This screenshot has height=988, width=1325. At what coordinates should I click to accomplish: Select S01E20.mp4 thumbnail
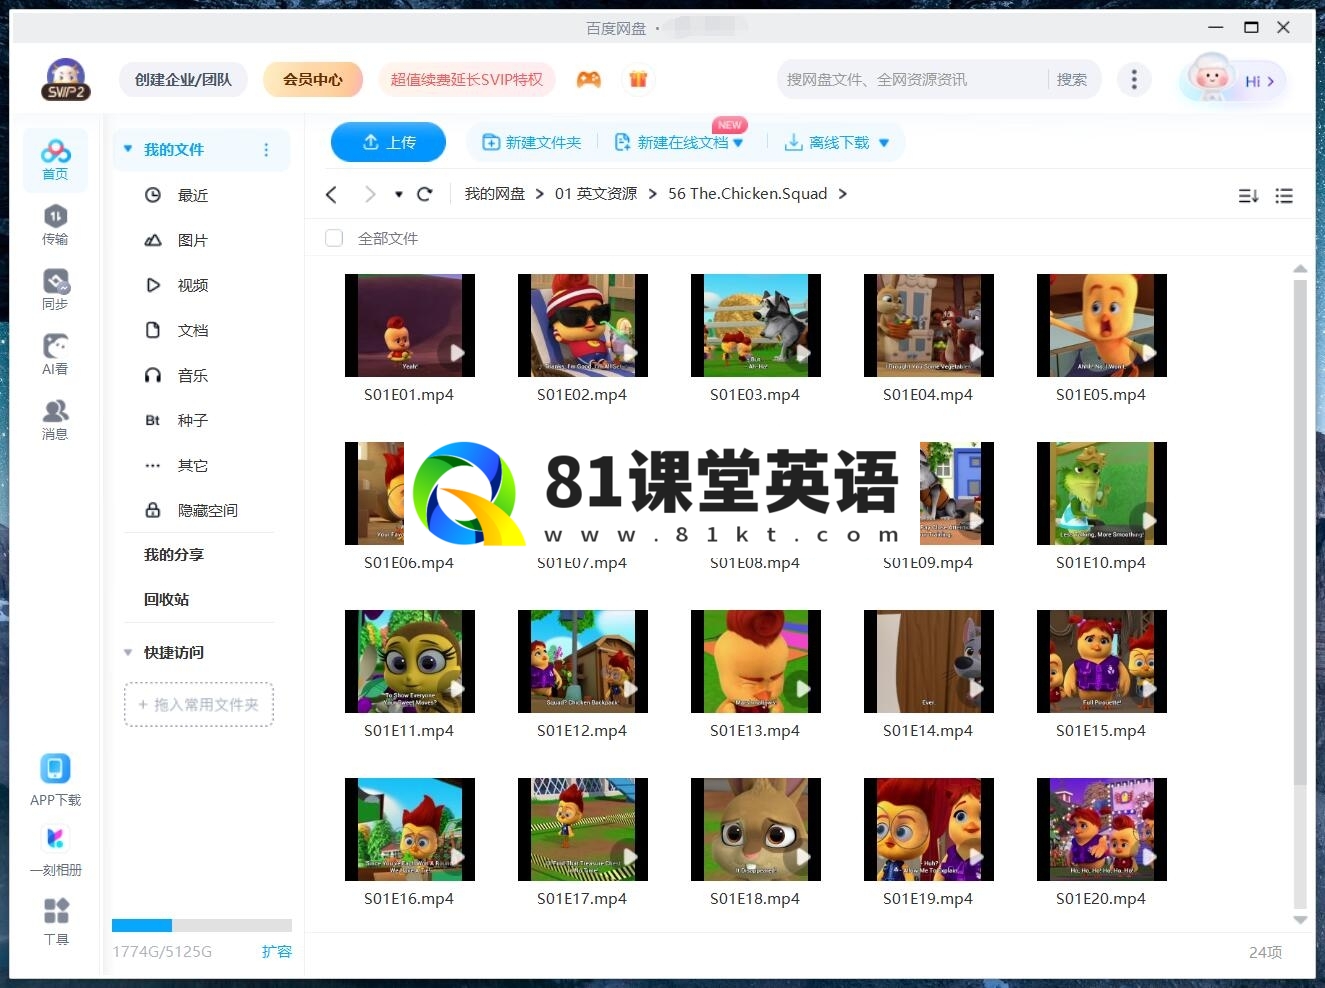[1102, 829]
